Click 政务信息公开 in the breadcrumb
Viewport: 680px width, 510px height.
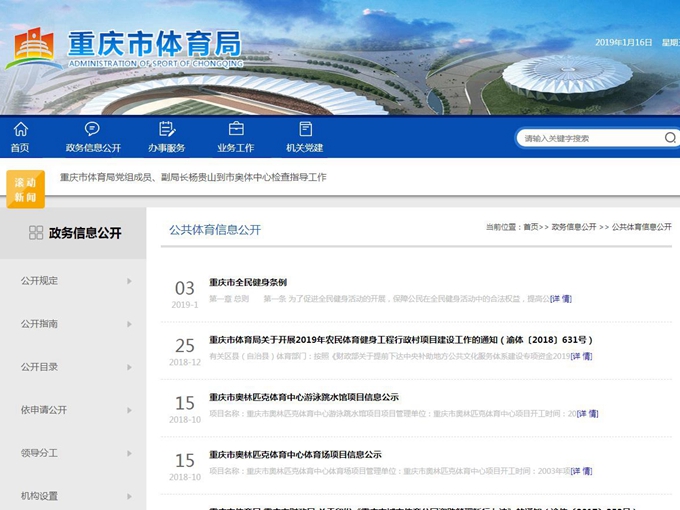(x=574, y=227)
